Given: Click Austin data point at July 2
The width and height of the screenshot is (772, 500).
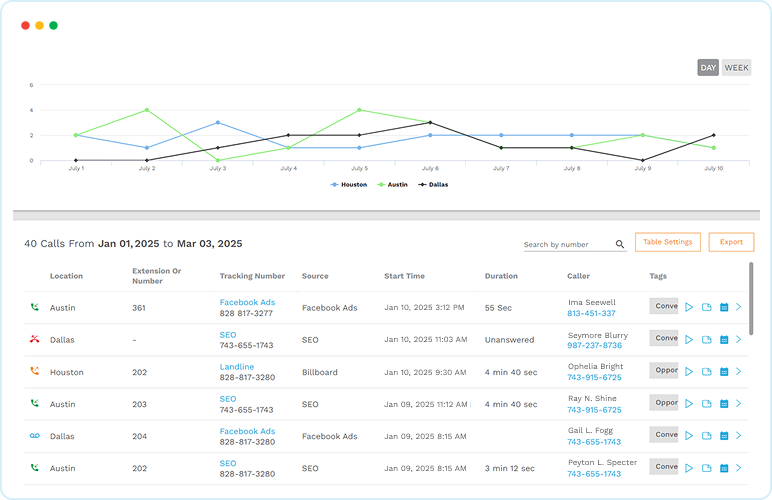Looking at the screenshot, I should tap(147, 110).
